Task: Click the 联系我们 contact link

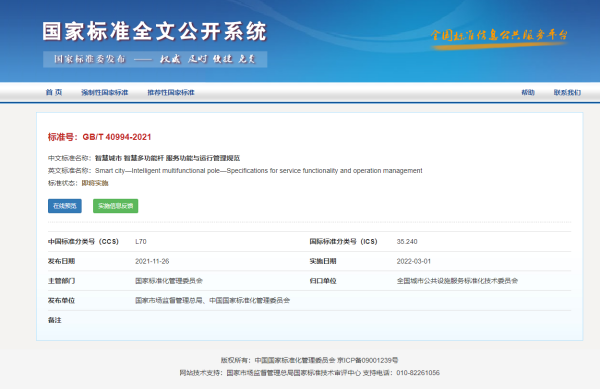Action: pyautogui.click(x=567, y=92)
